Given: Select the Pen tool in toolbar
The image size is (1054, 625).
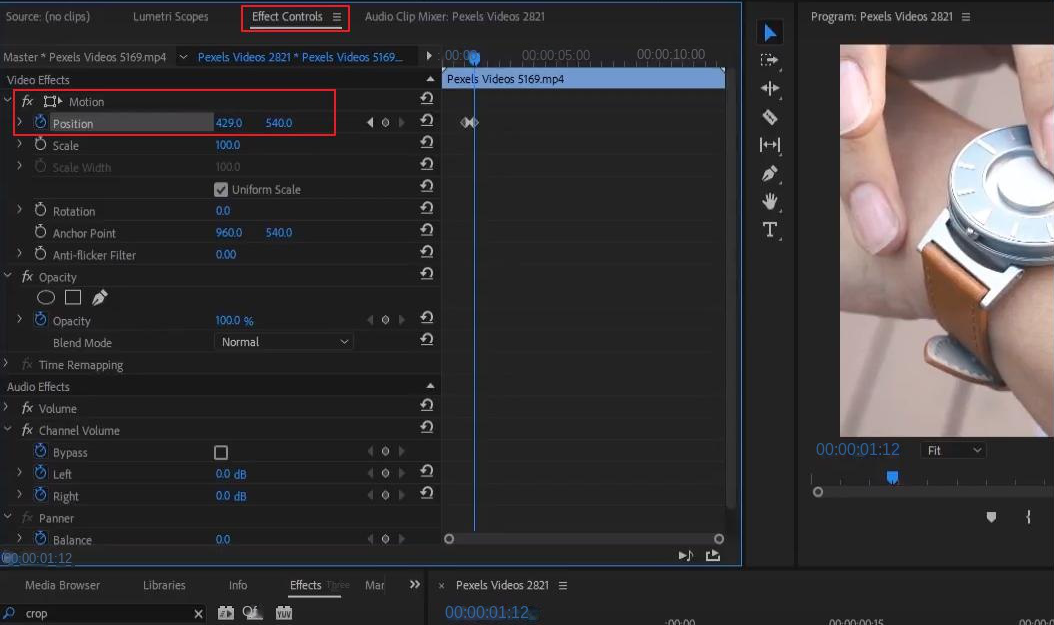Looking at the screenshot, I should (770, 173).
